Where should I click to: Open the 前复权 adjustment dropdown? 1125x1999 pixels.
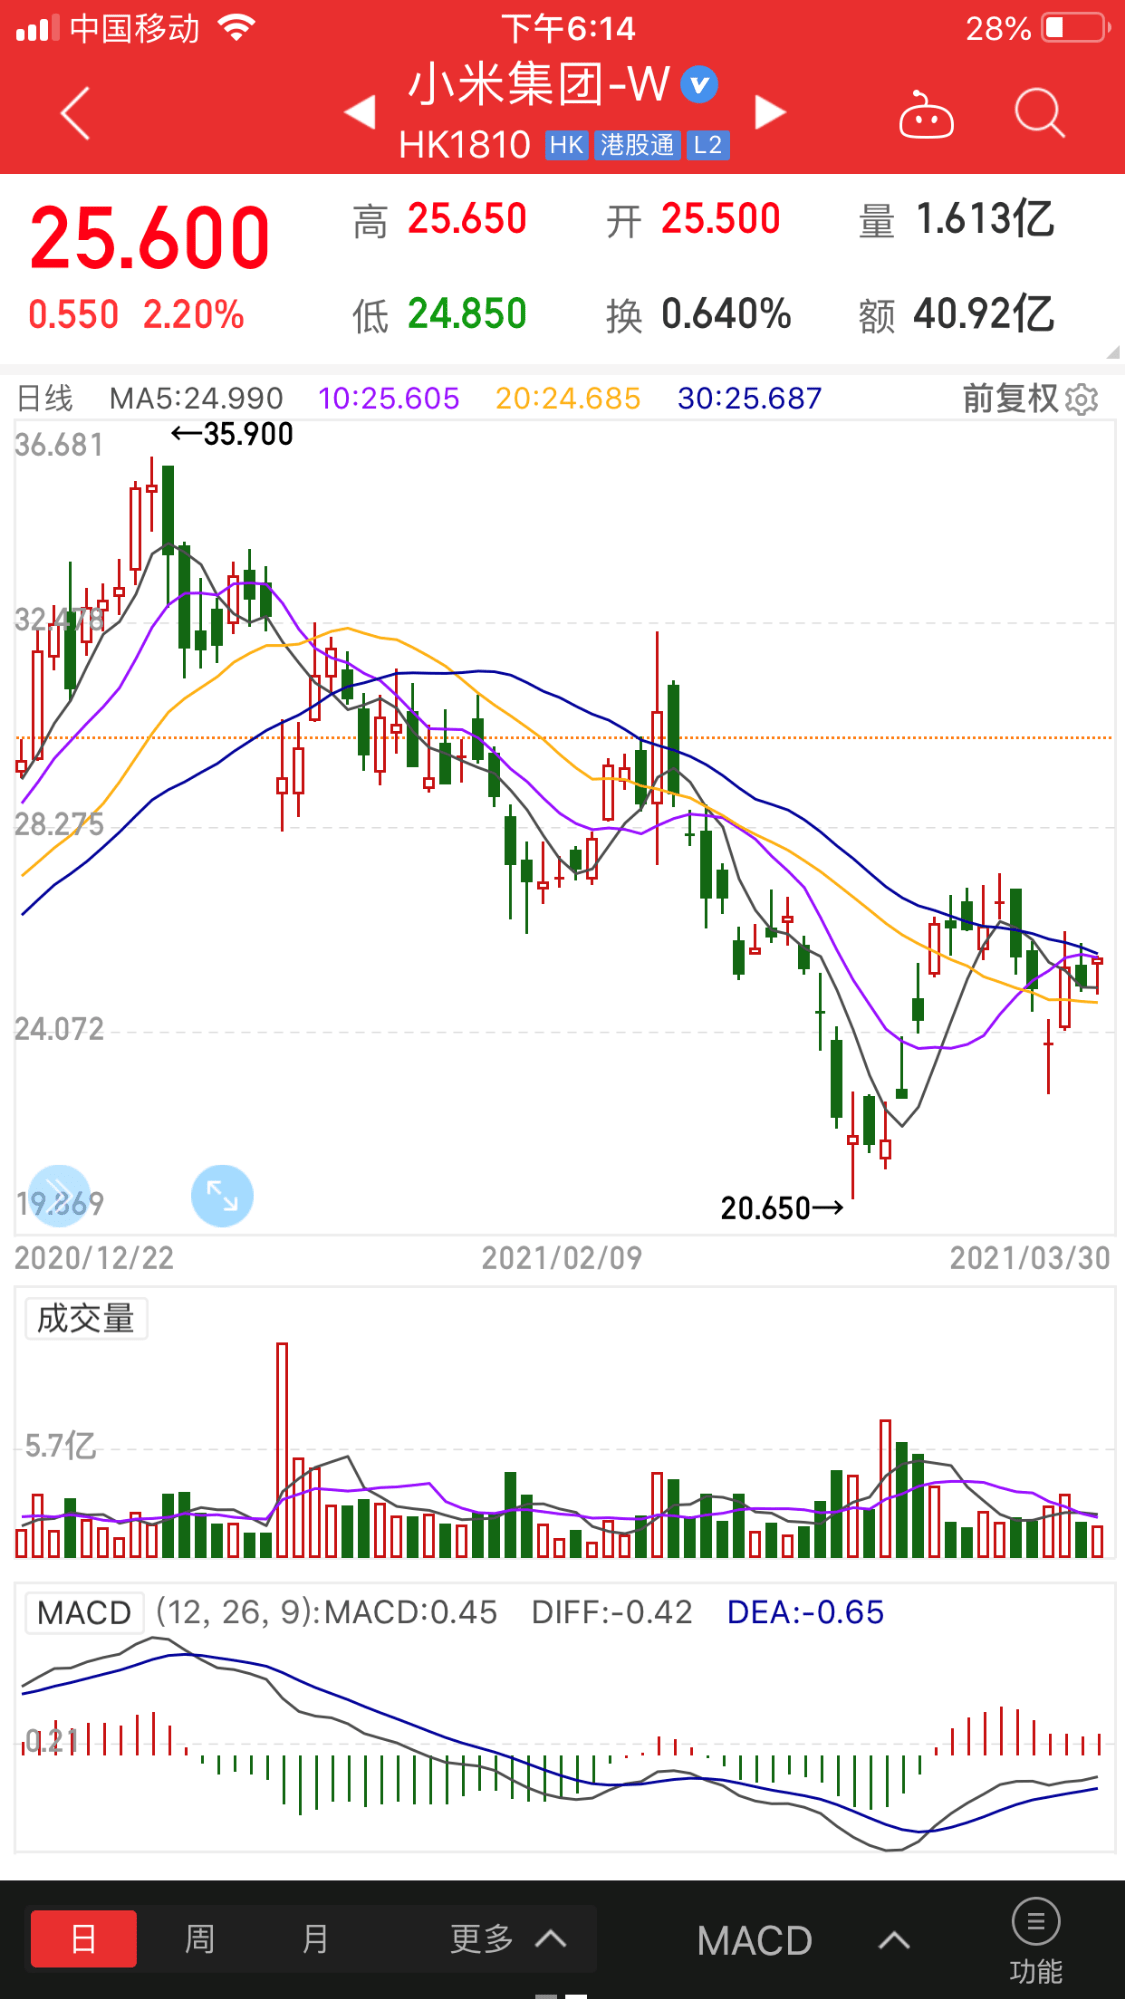tap(1010, 398)
